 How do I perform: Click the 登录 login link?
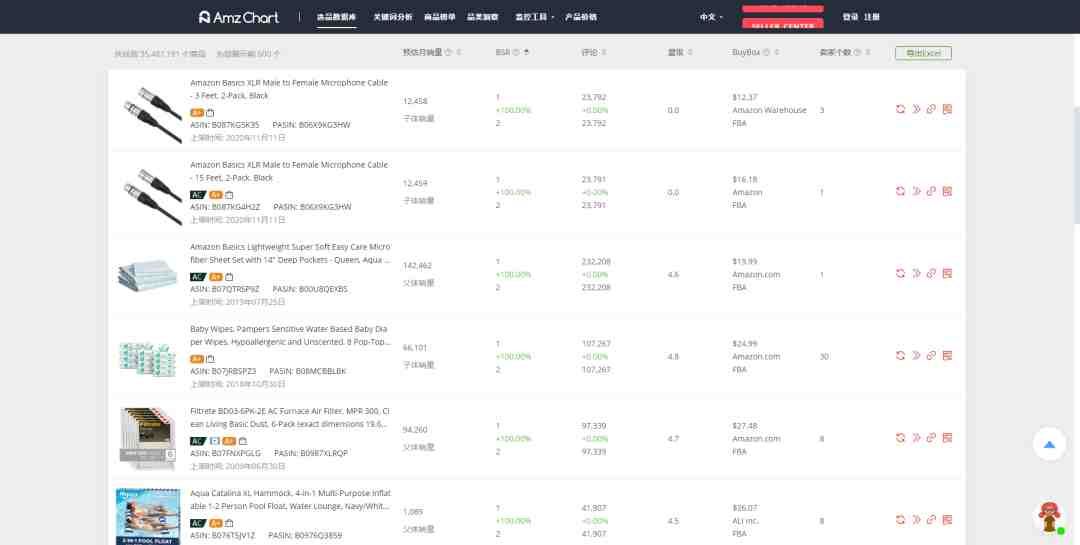850,17
